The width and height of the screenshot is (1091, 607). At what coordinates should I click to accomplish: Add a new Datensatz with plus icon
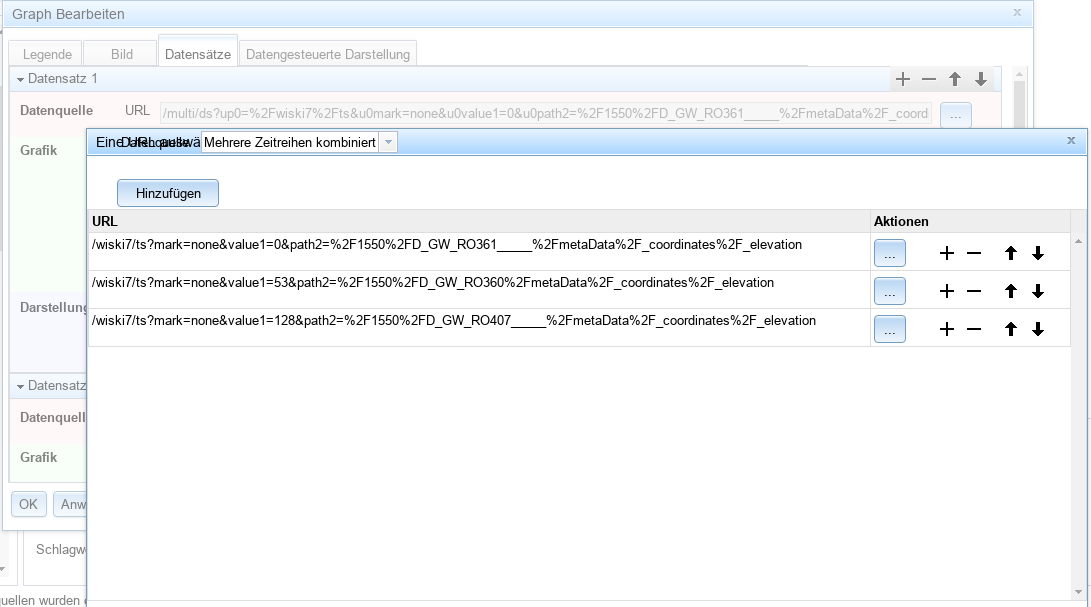903,79
